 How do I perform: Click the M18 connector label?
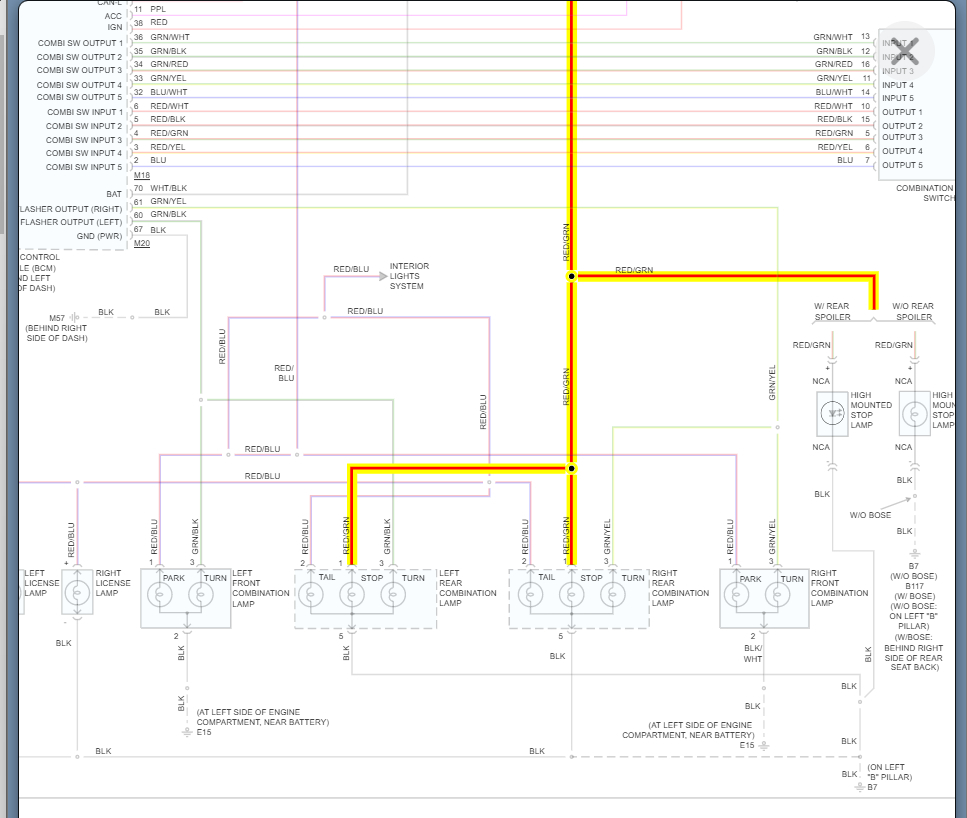pos(142,175)
